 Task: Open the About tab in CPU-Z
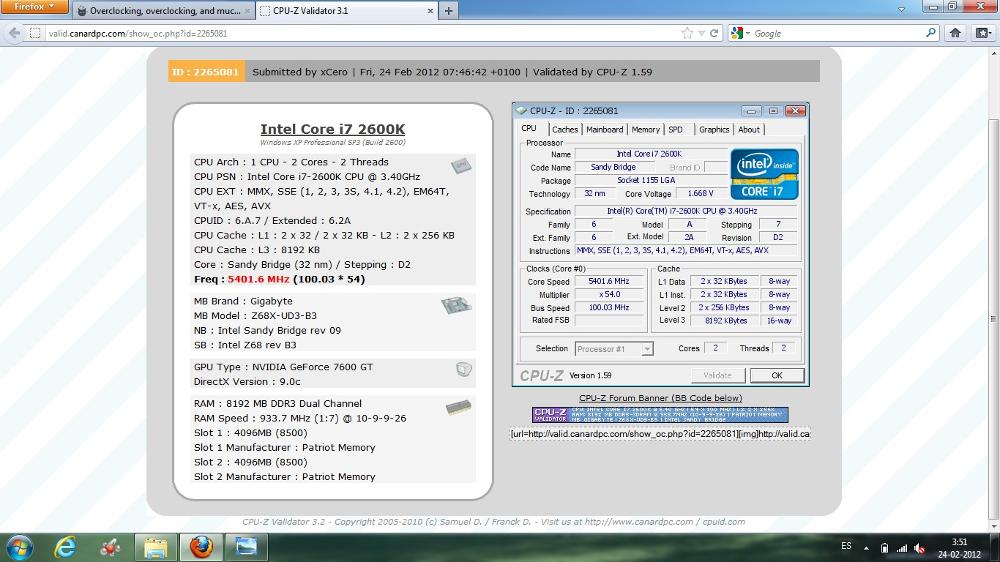(749, 129)
